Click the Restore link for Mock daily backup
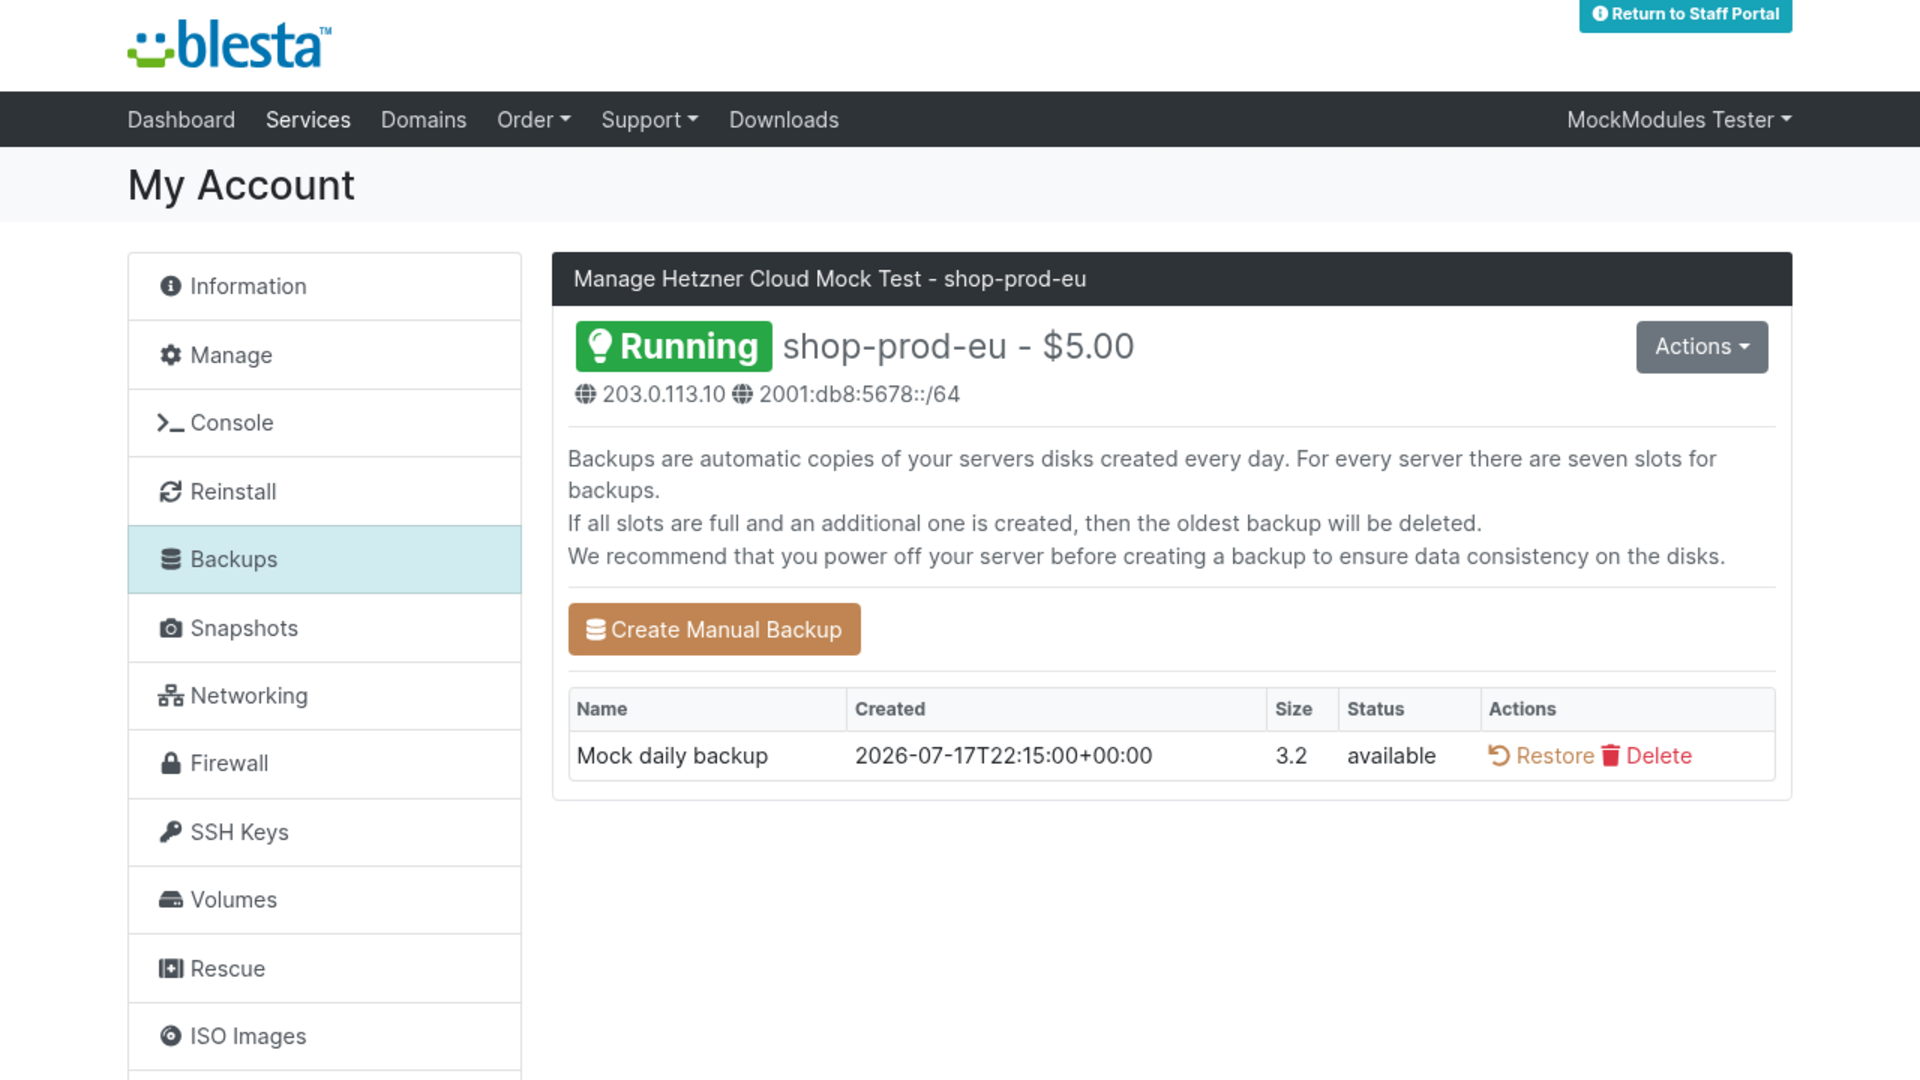 click(x=1541, y=756)
